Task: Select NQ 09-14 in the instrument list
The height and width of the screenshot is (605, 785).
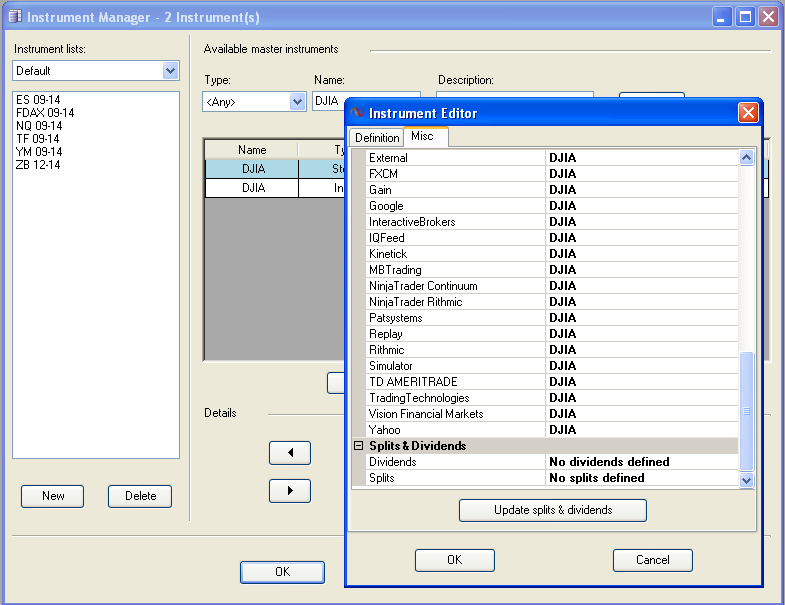Action: (39, 125)
